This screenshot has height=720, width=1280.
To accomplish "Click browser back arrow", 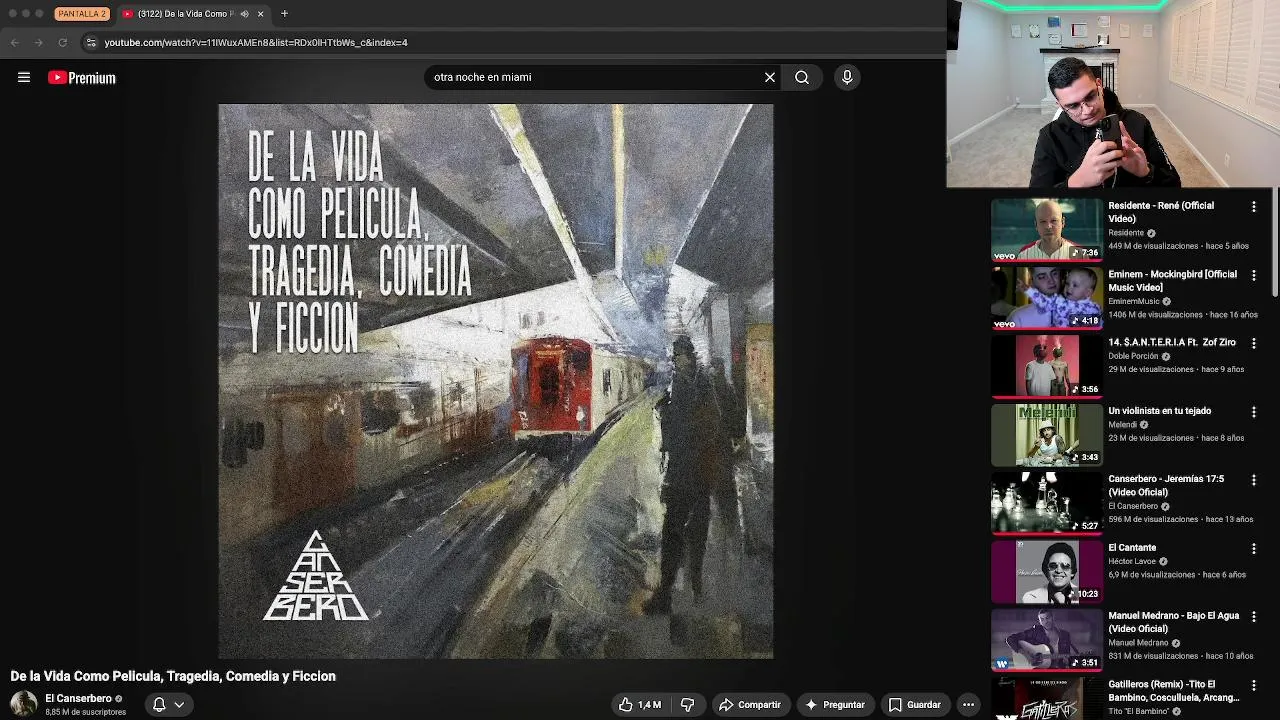I will point(14,42).
